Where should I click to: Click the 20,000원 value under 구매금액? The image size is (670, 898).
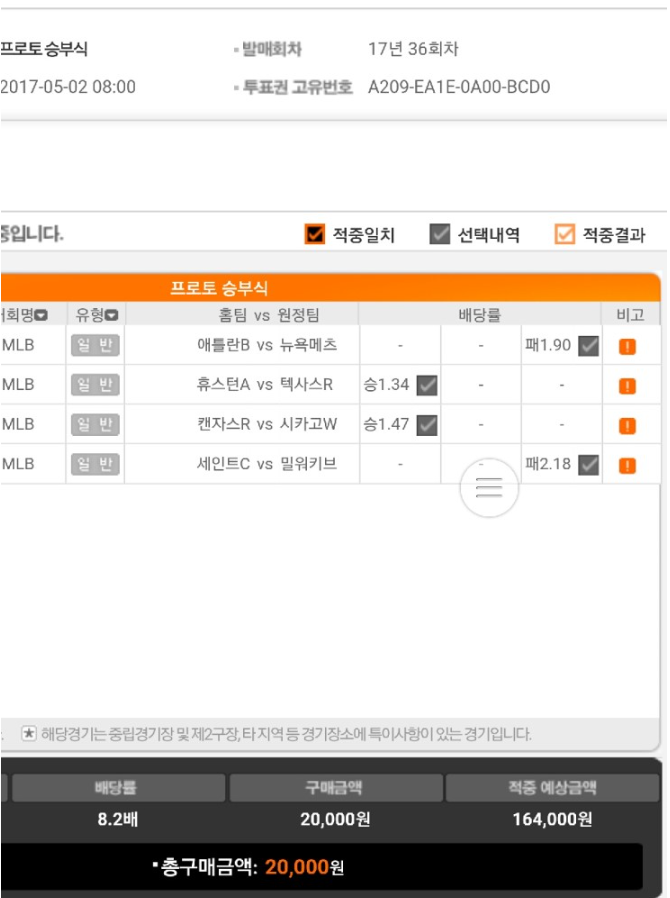tap(335, 820)
